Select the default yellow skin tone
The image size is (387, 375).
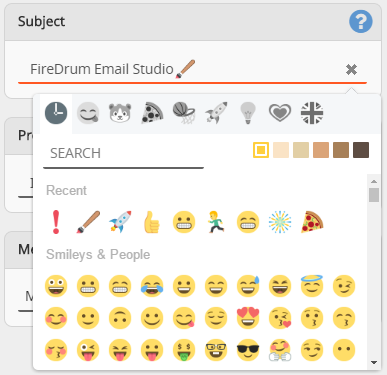tap(261, 150)
